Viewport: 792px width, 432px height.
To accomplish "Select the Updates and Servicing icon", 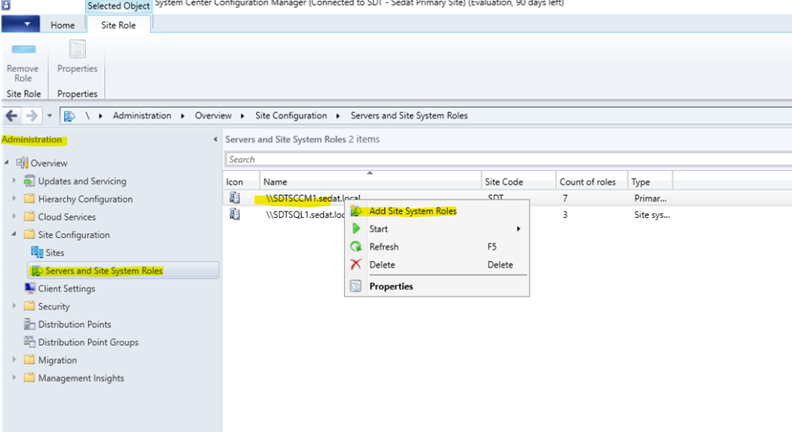I will (x=29, y=180).
